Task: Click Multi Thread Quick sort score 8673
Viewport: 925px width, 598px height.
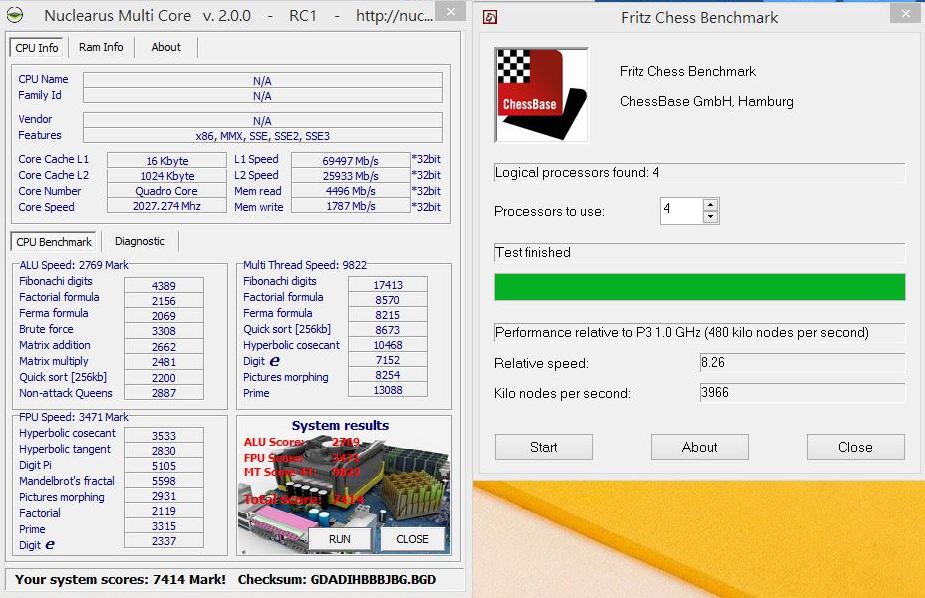Action: (x=388, y=330)
